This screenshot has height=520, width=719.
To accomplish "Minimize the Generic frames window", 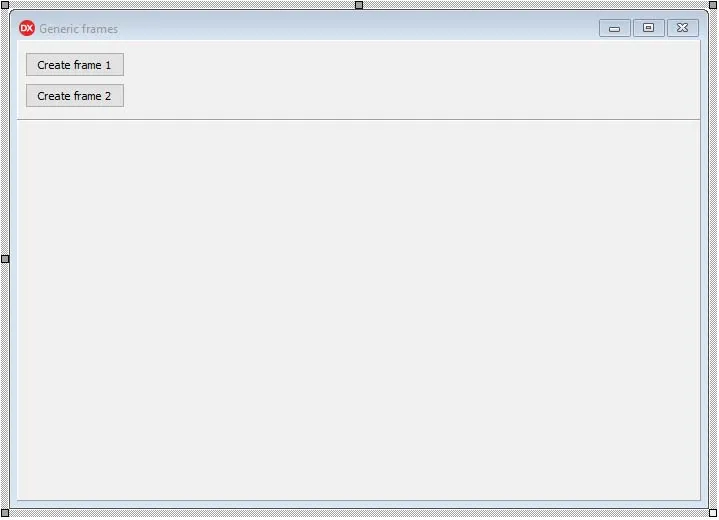I will [614, 28].
